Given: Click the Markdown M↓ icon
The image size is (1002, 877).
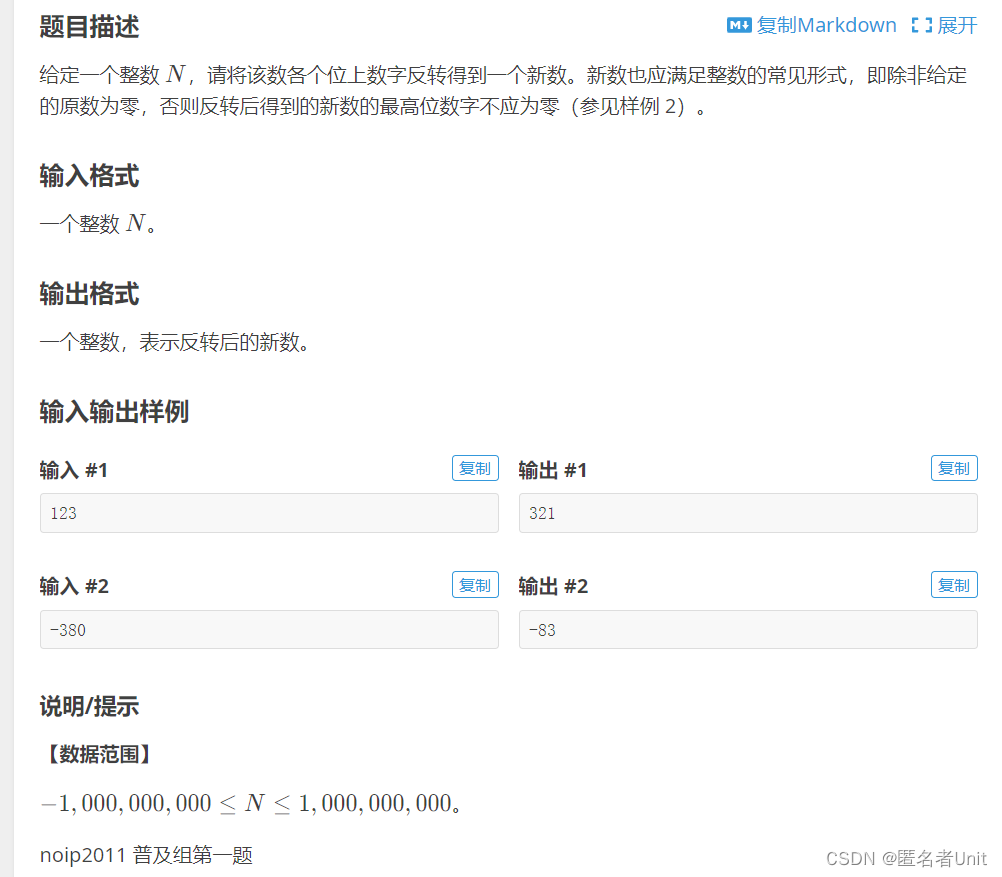Looking at the screenshot, I should tap(739, 26).
